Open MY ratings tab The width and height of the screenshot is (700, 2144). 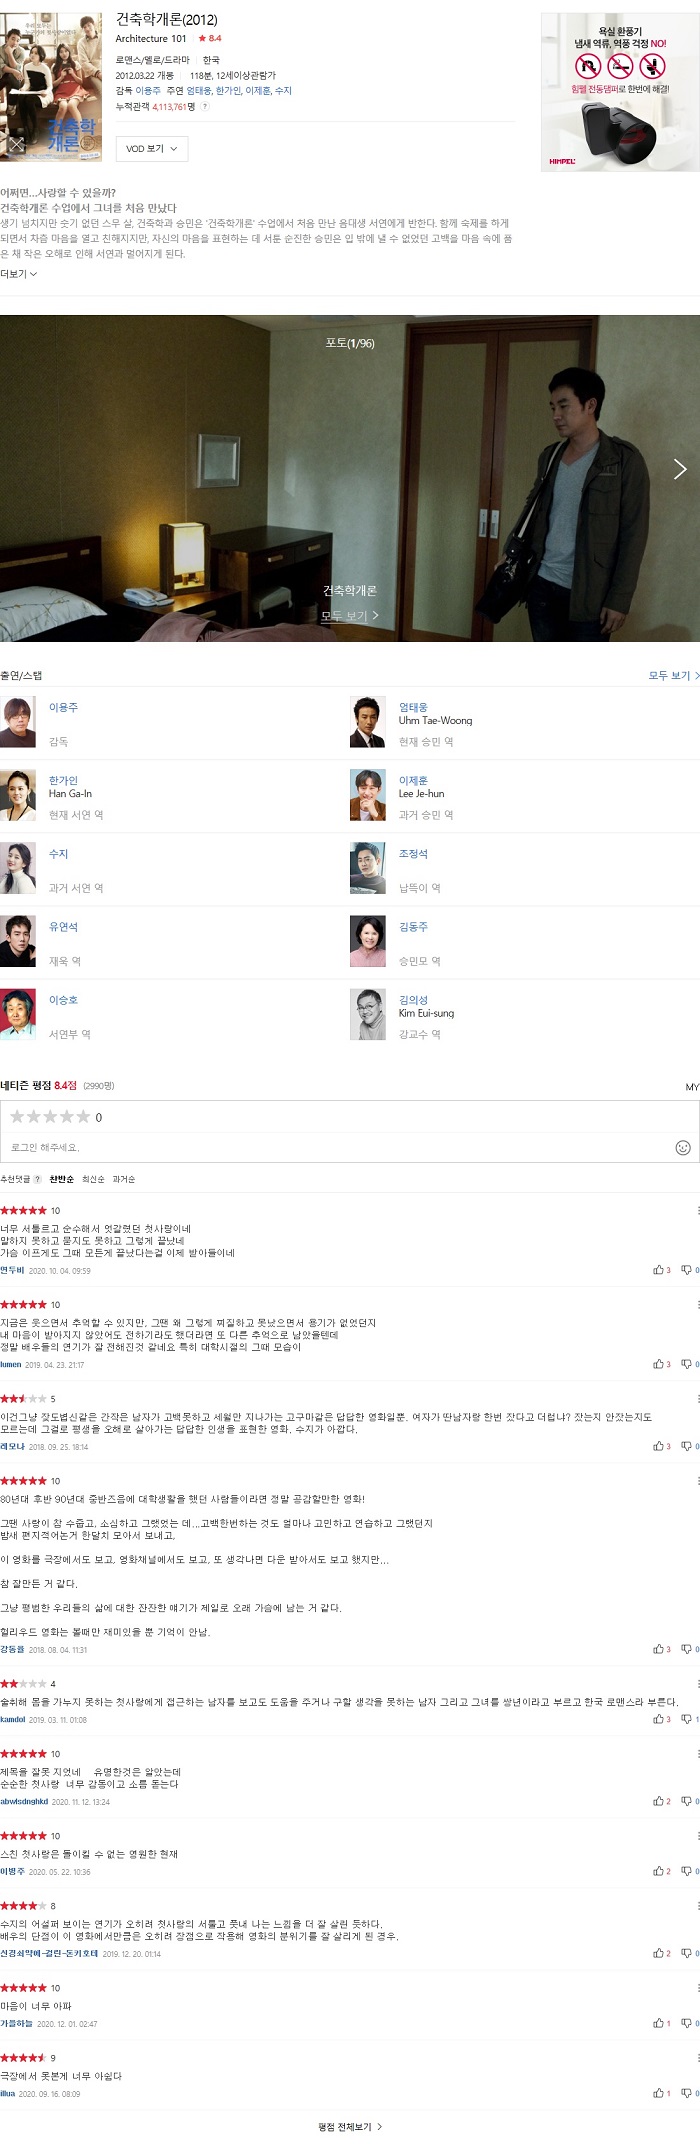(x=692, y=1087)
